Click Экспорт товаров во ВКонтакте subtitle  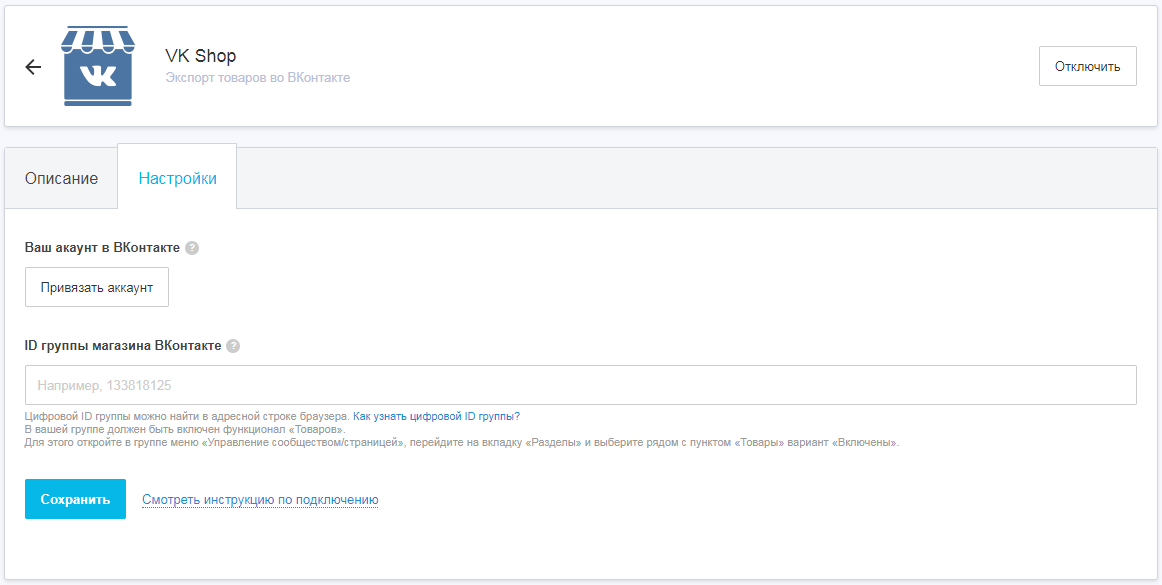coord(257,78)
